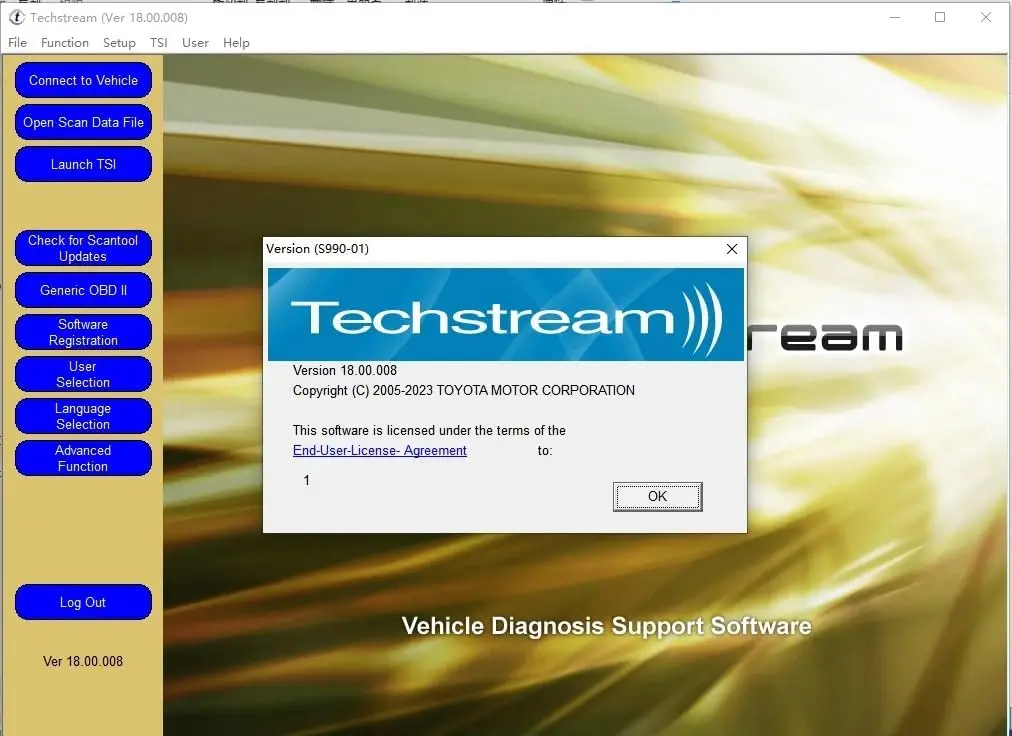Image resolution: width=1012 pixels, height=736 pixels.
Task: Open Language Selection
Action: (83, 416)
